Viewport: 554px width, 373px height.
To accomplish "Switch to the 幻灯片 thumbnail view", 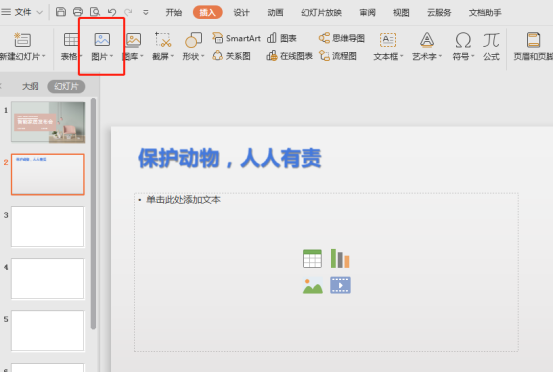I will [66, 87].
